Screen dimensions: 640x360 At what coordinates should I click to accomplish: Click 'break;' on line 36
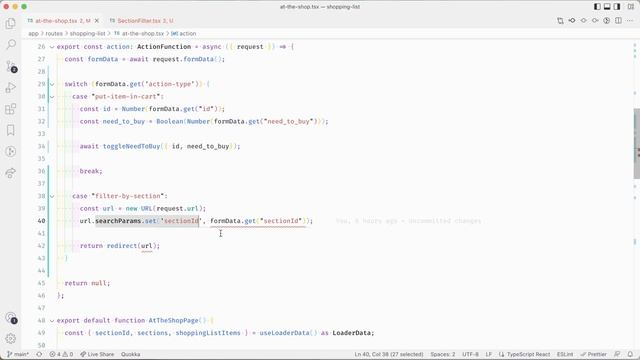(x=91, y=171)
